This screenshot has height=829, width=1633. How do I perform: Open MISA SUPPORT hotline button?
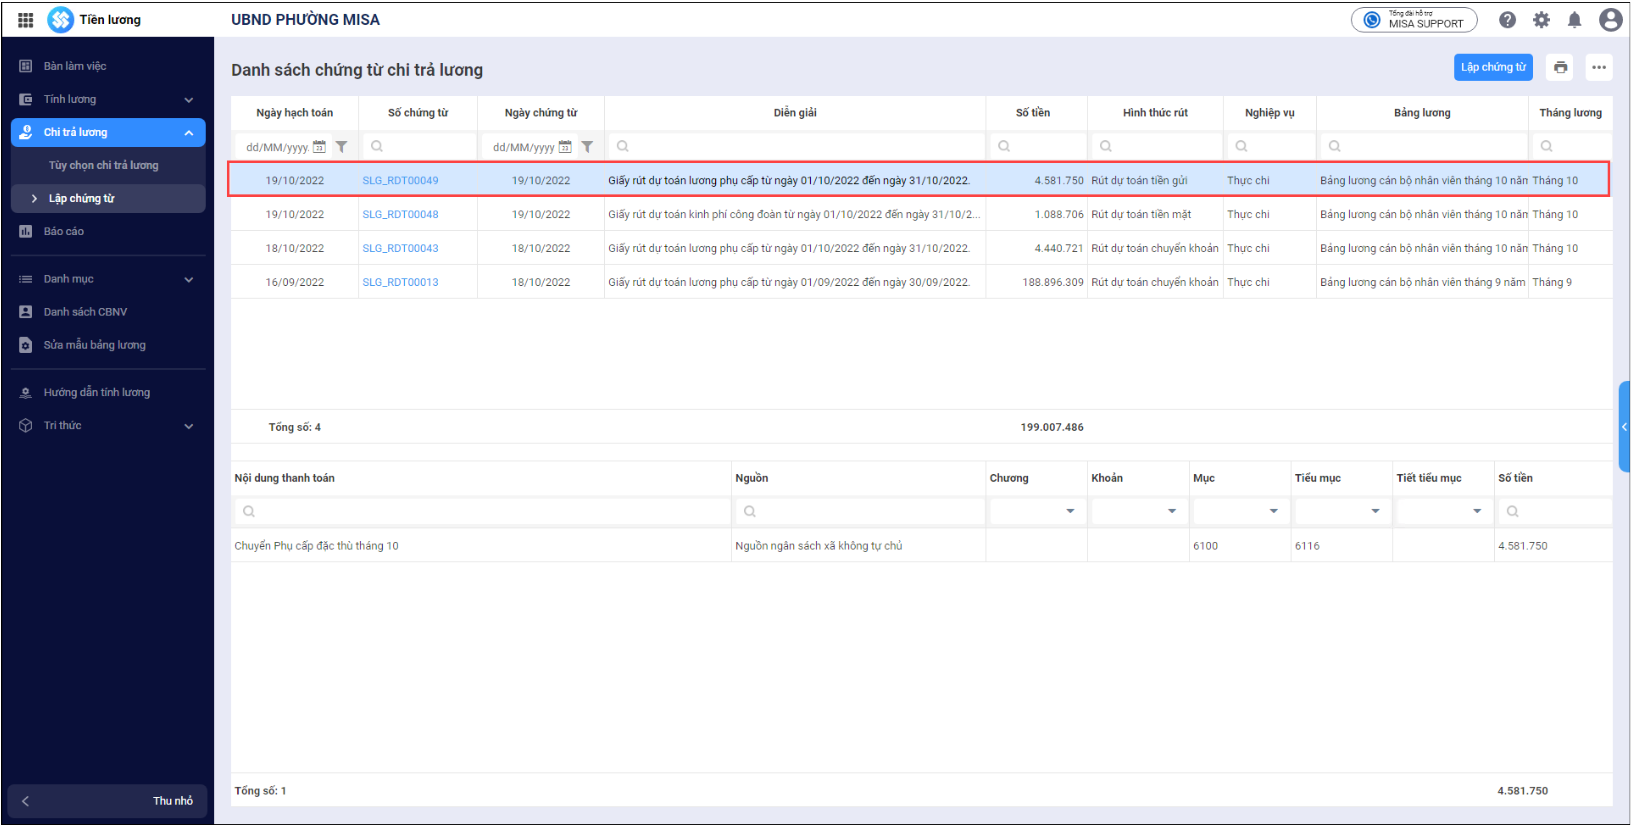[x=1414, y=20]
